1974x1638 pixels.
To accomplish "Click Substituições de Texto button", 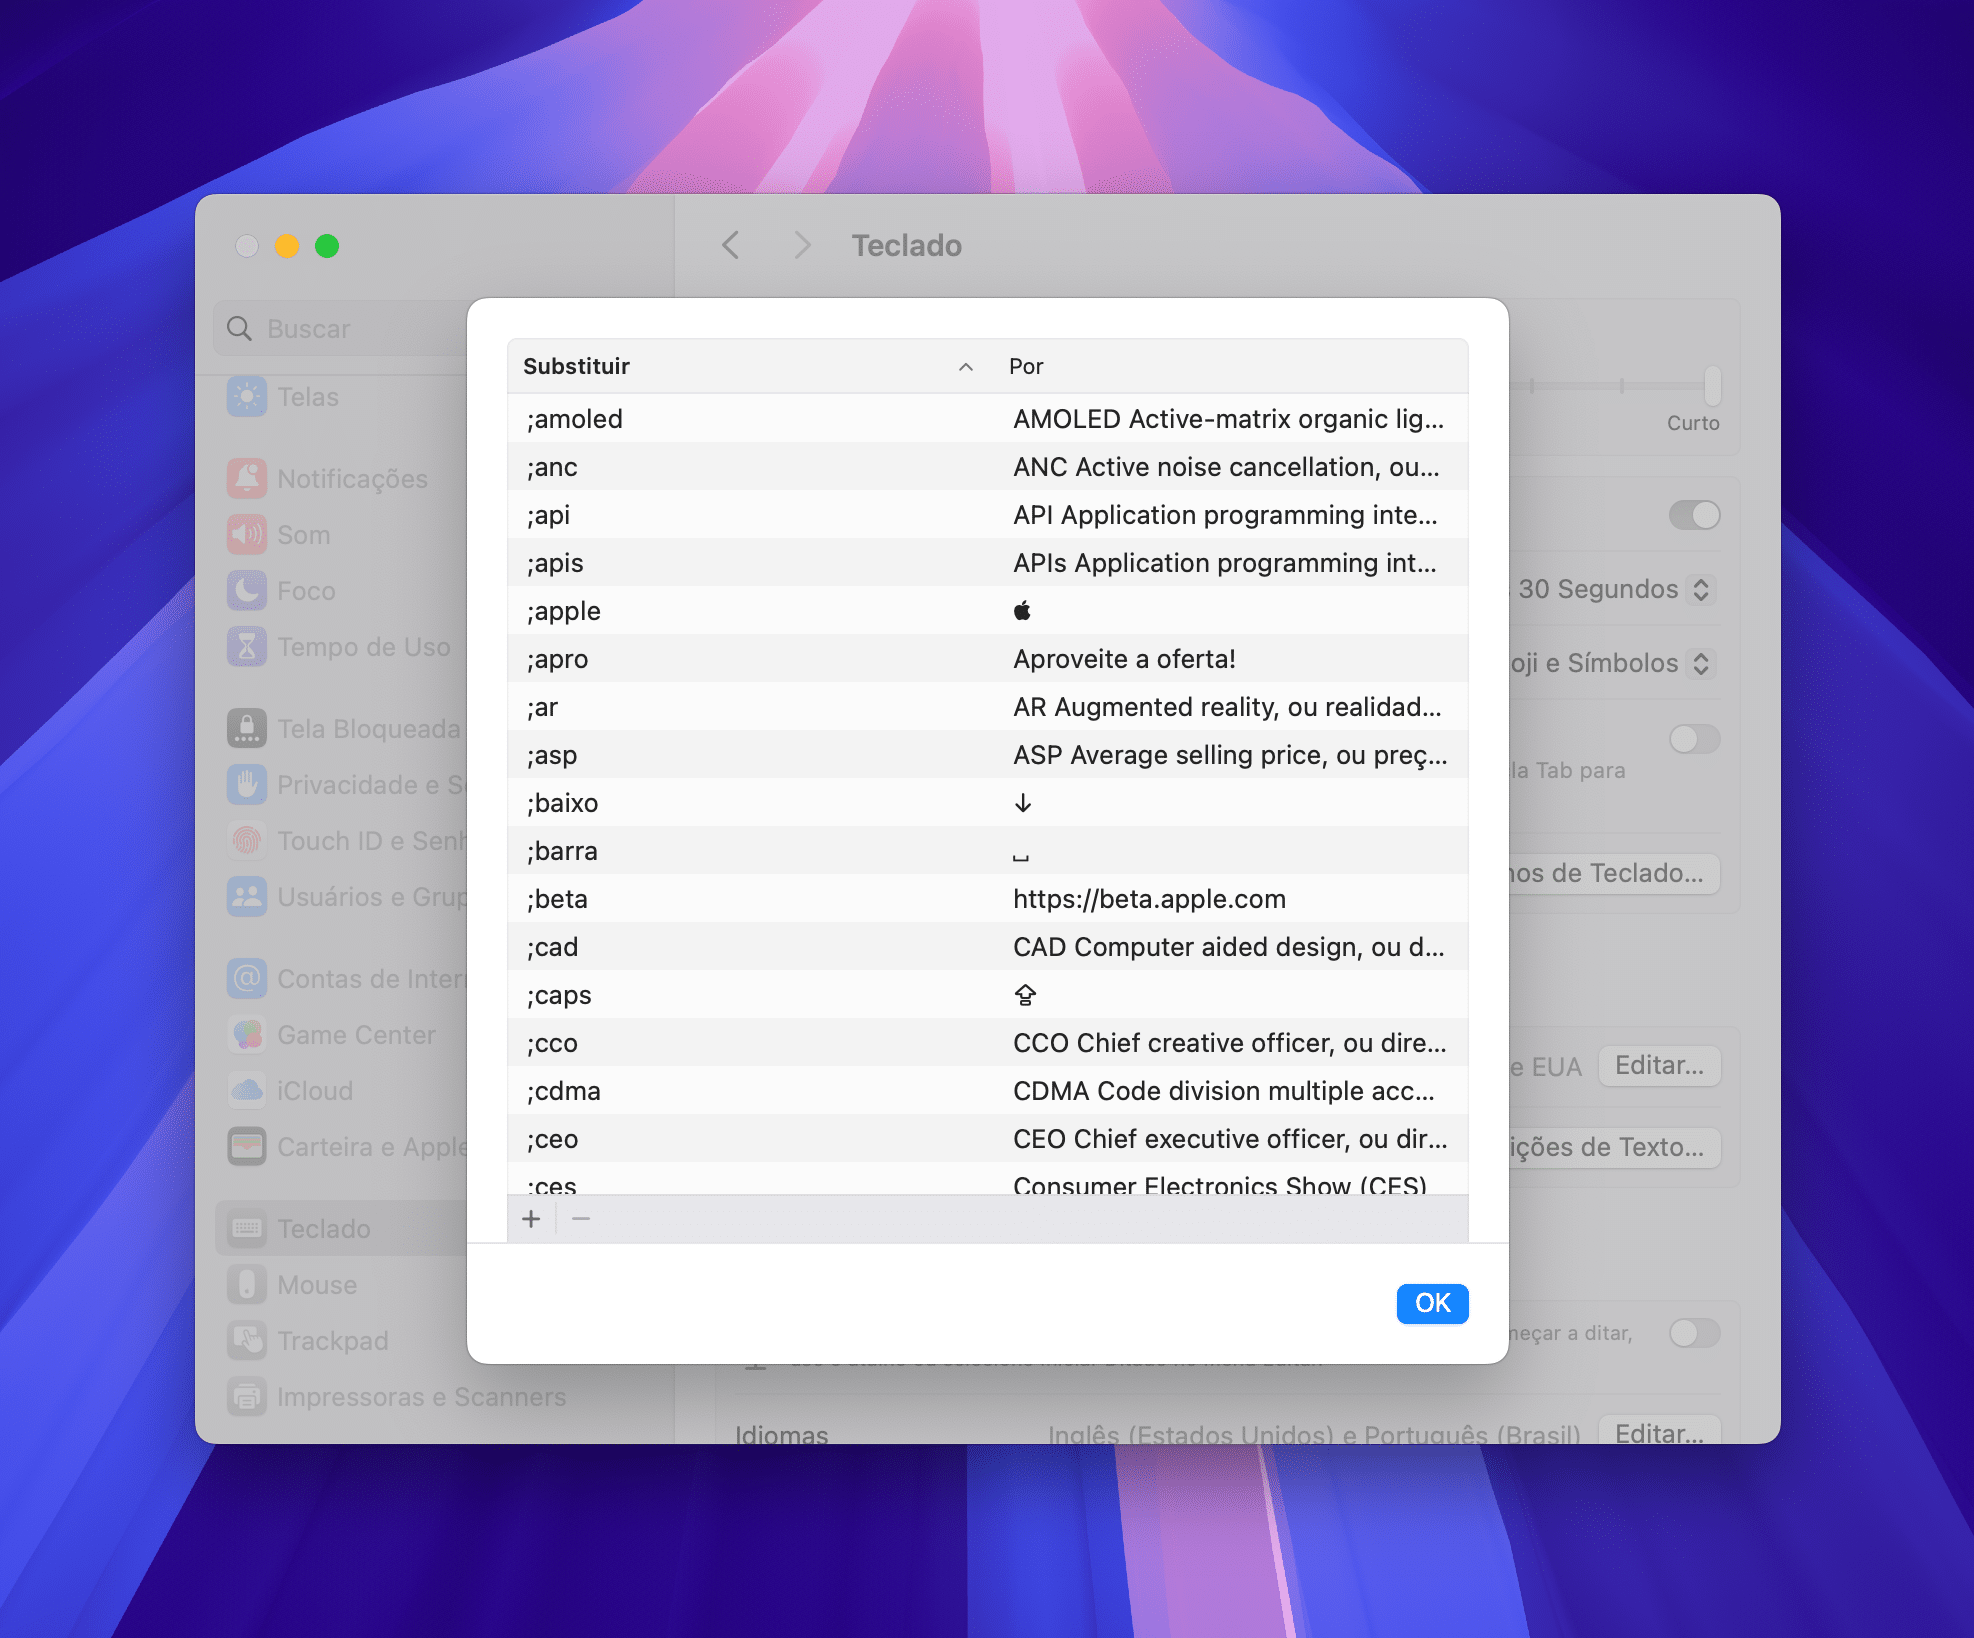I will [x=1613, y=1147].
